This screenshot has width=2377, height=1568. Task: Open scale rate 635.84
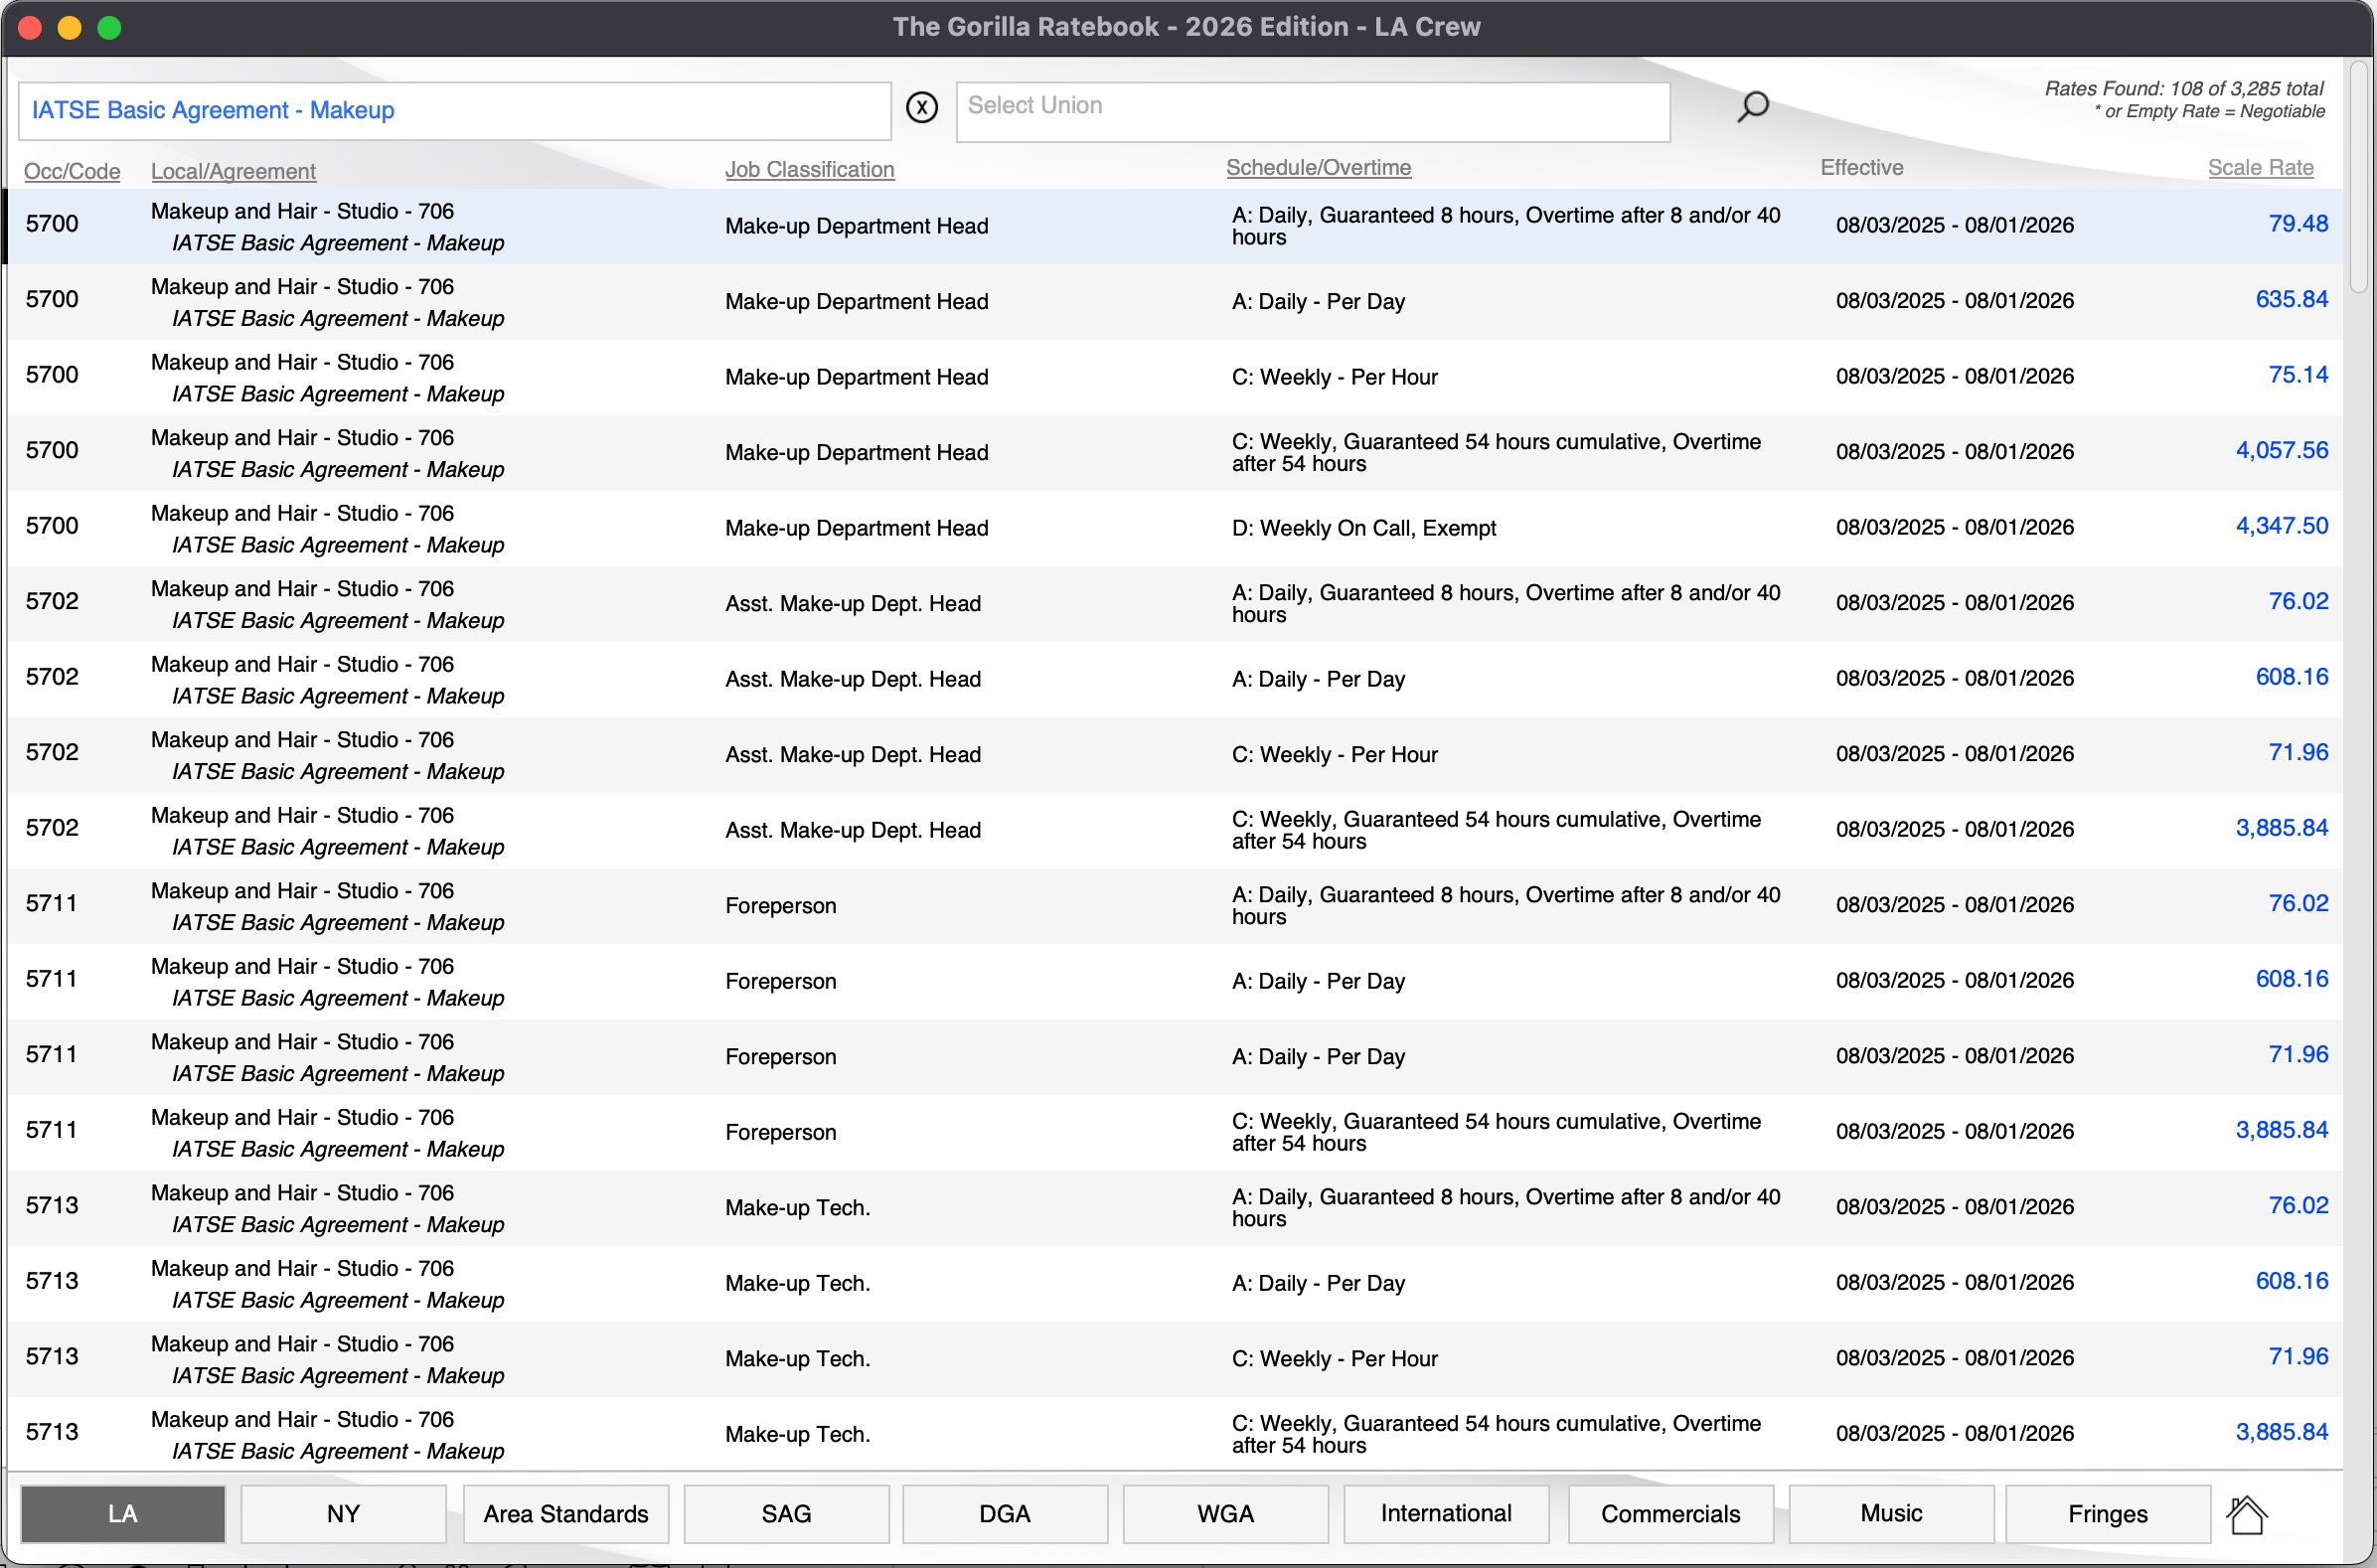click(x=2291, y=299)
